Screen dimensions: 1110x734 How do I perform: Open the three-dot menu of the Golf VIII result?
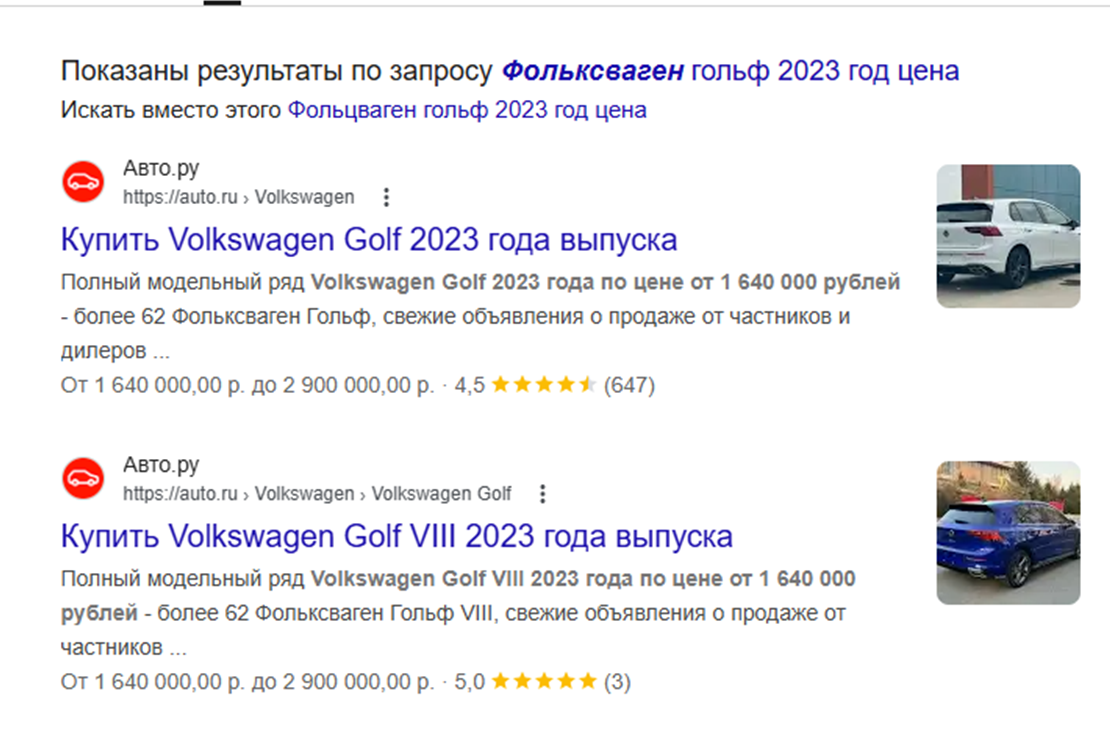(x=543, y=494)
